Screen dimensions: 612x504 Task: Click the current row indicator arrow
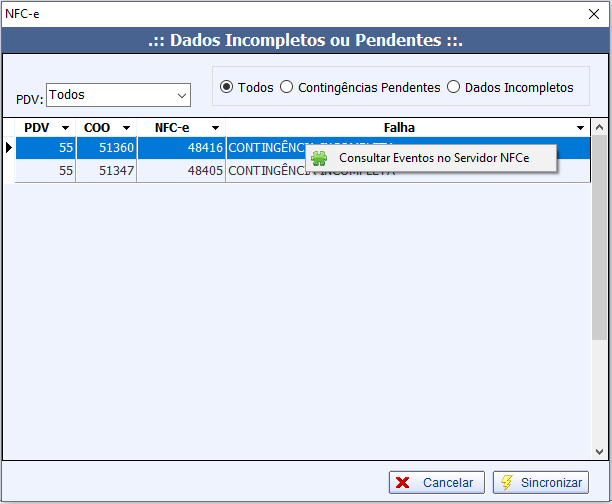[x=9, y=148]
